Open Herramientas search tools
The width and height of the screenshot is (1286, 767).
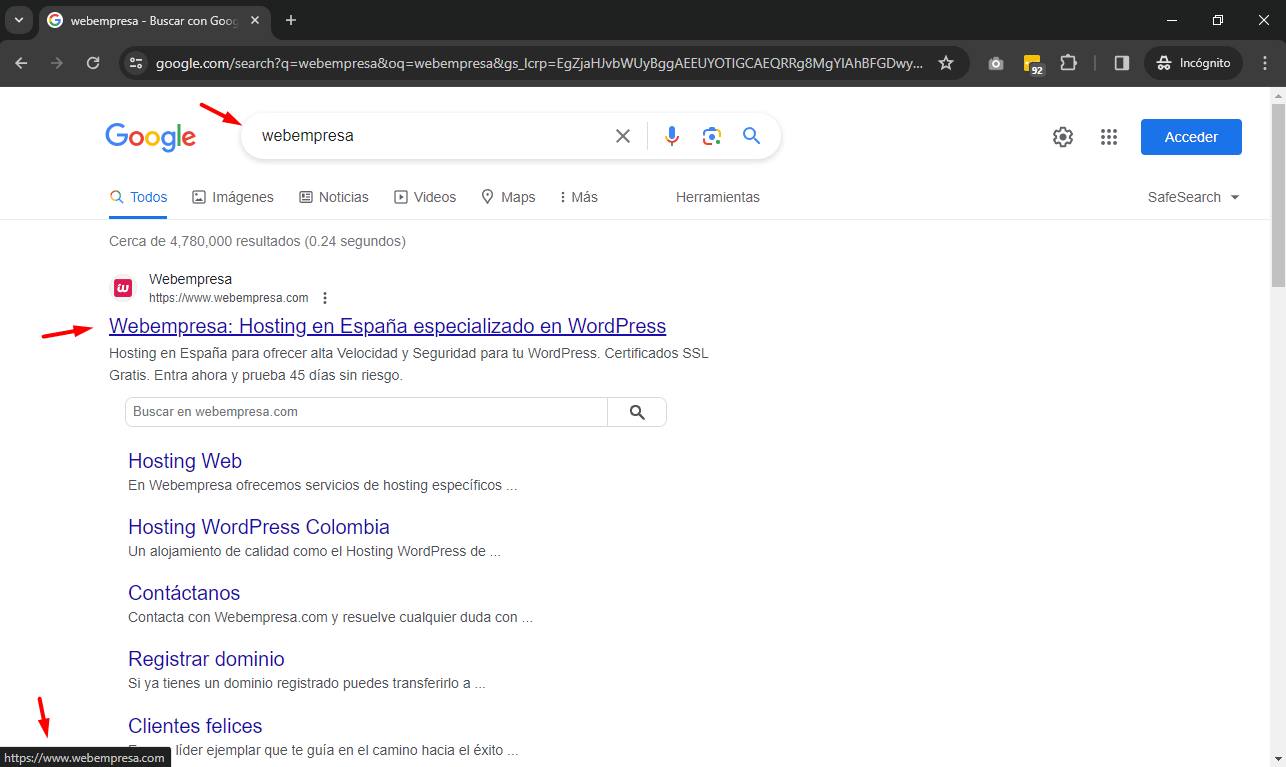[x=718, y=197]
